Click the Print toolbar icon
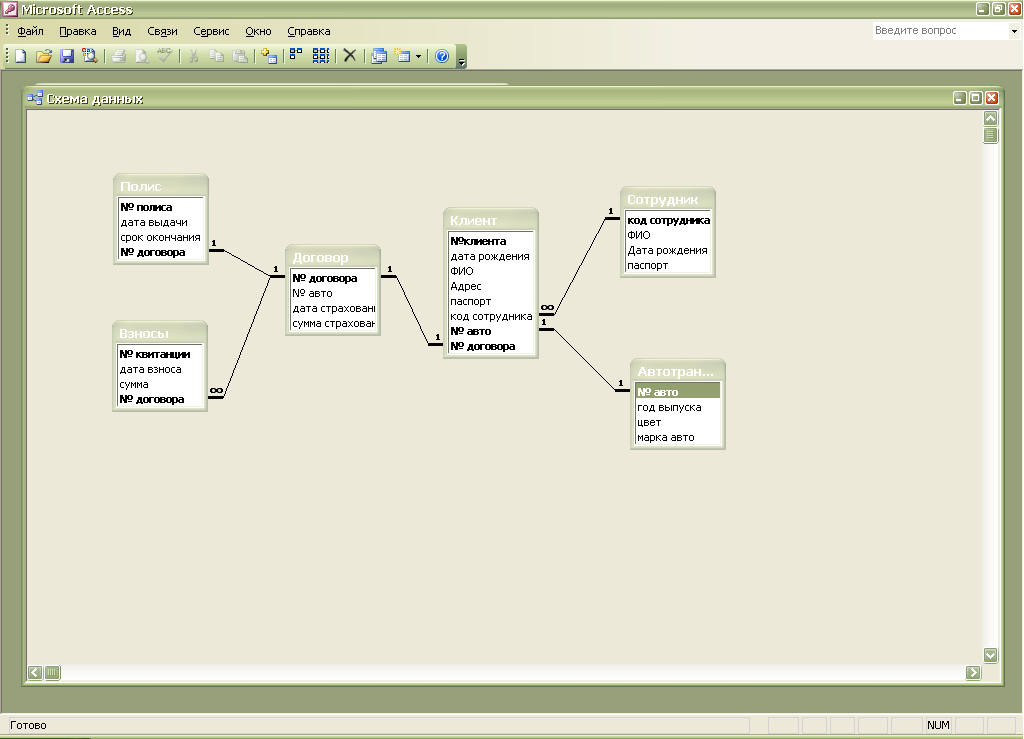 [119, 56]
